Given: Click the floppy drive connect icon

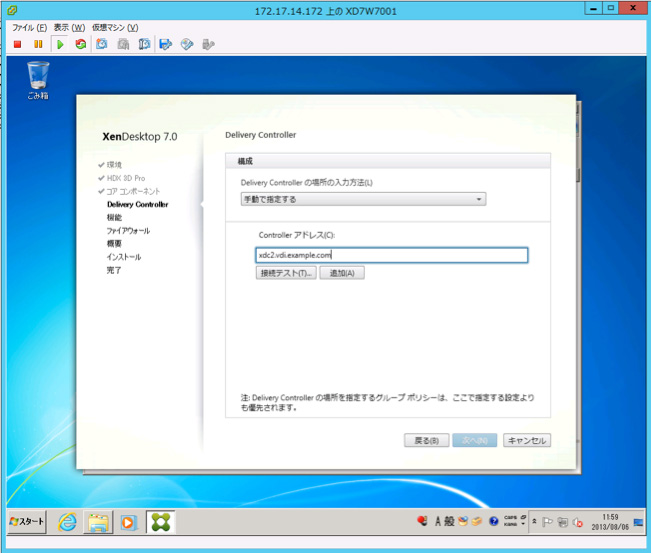Looking at the screenshot, I should (165, 44).
